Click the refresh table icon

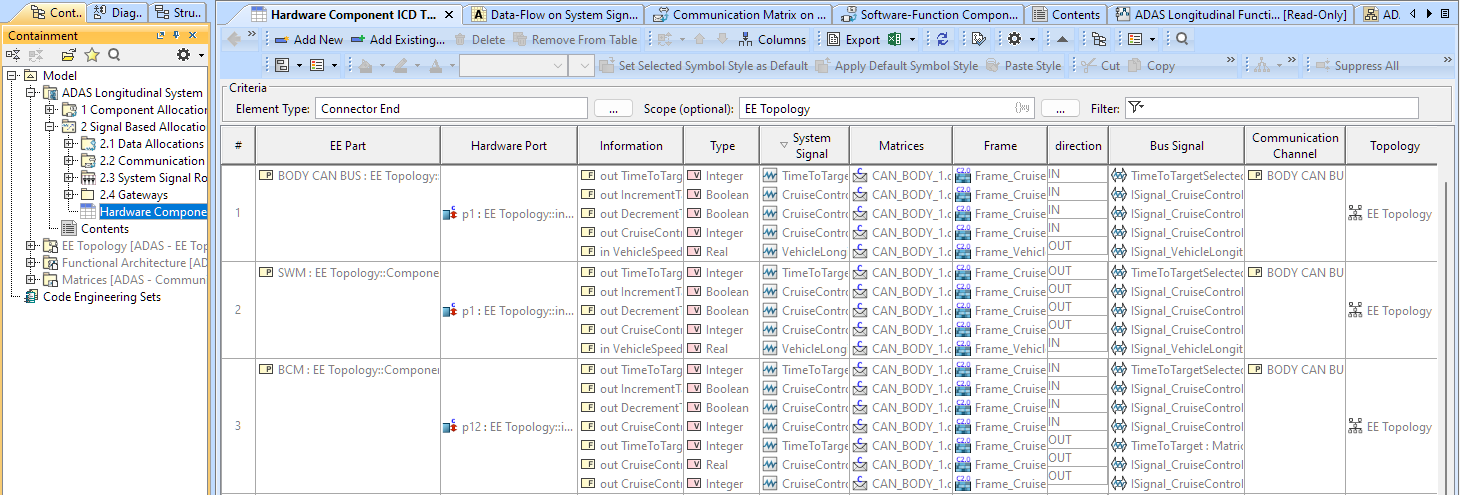(x=942, y=39)
